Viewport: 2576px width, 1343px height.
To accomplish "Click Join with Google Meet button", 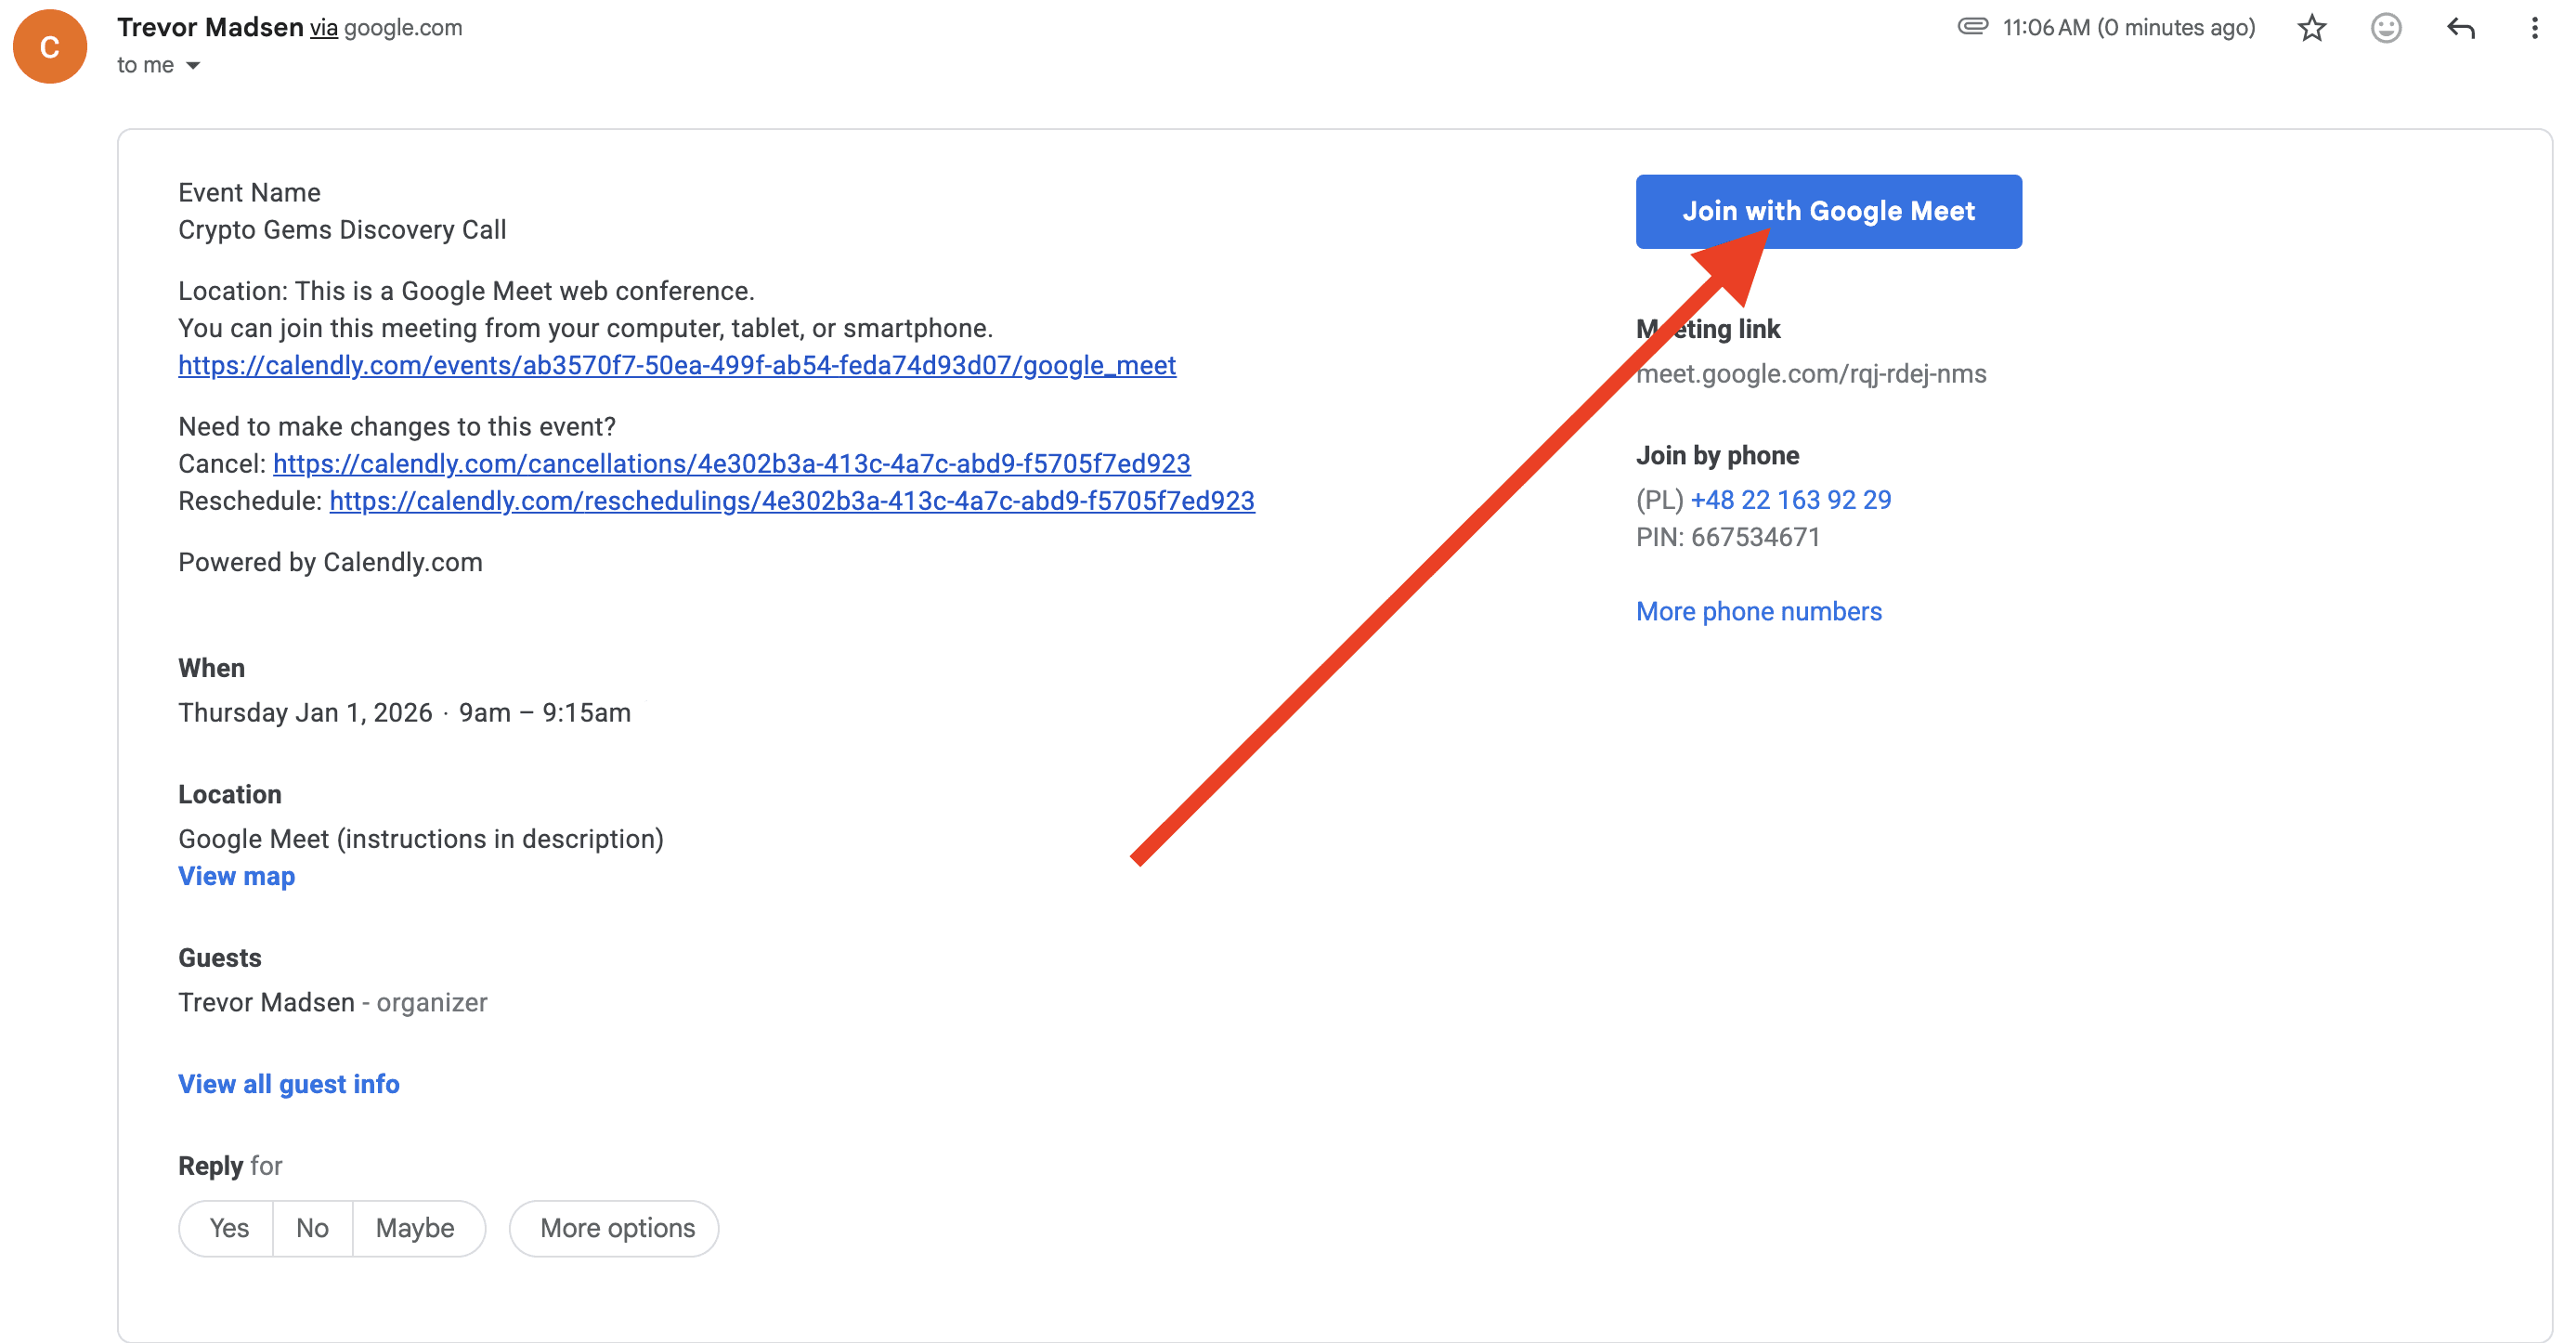I will pos(1827,211).
